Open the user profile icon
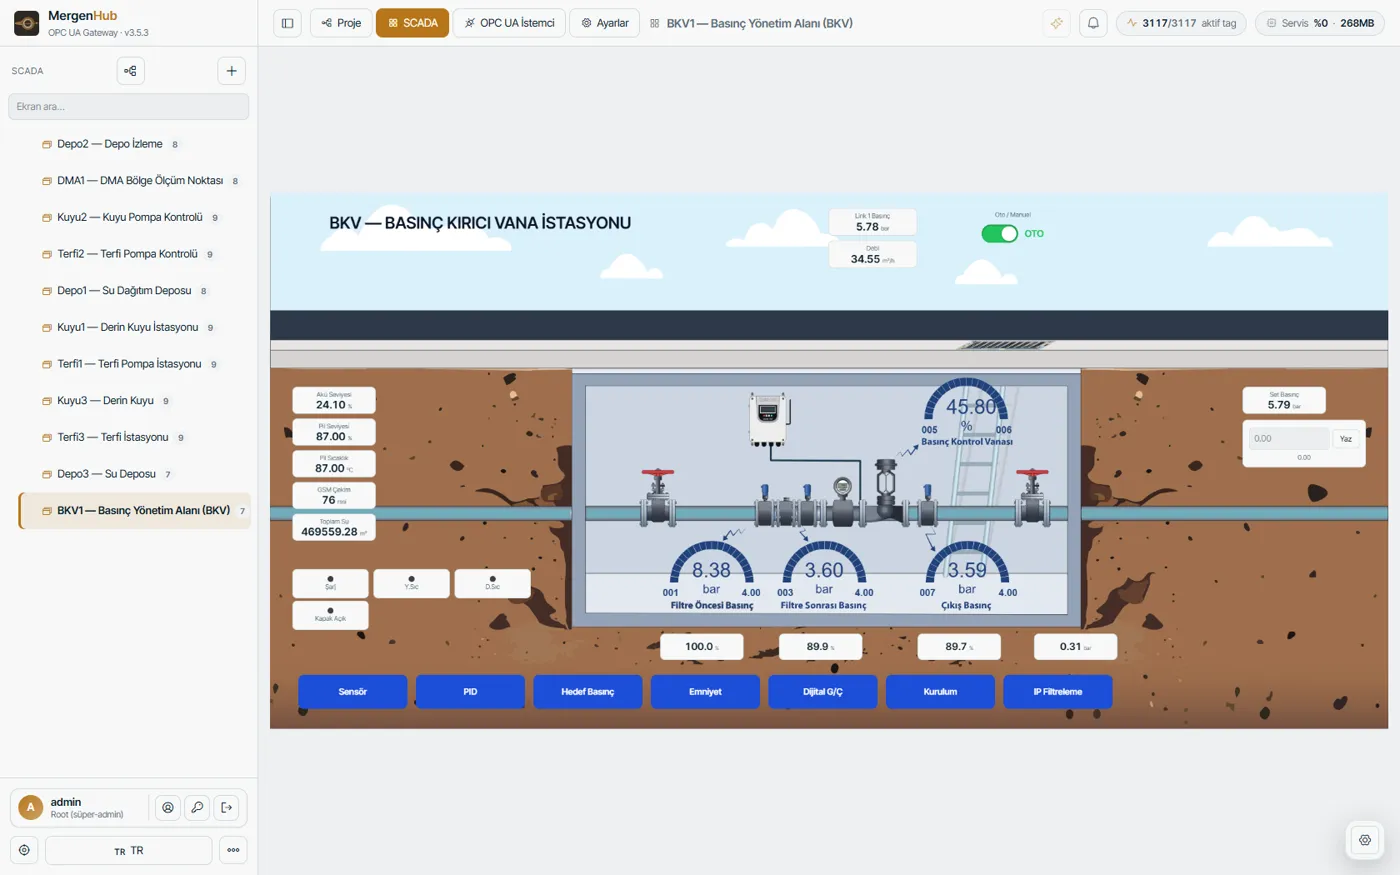The width and height of the screenshot is (1400, 875). point(168,808)
